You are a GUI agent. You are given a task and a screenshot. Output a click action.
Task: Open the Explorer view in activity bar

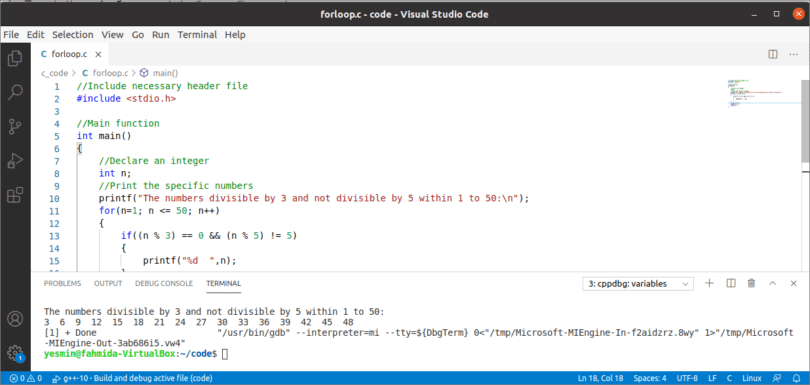click(x=15, y=58)
